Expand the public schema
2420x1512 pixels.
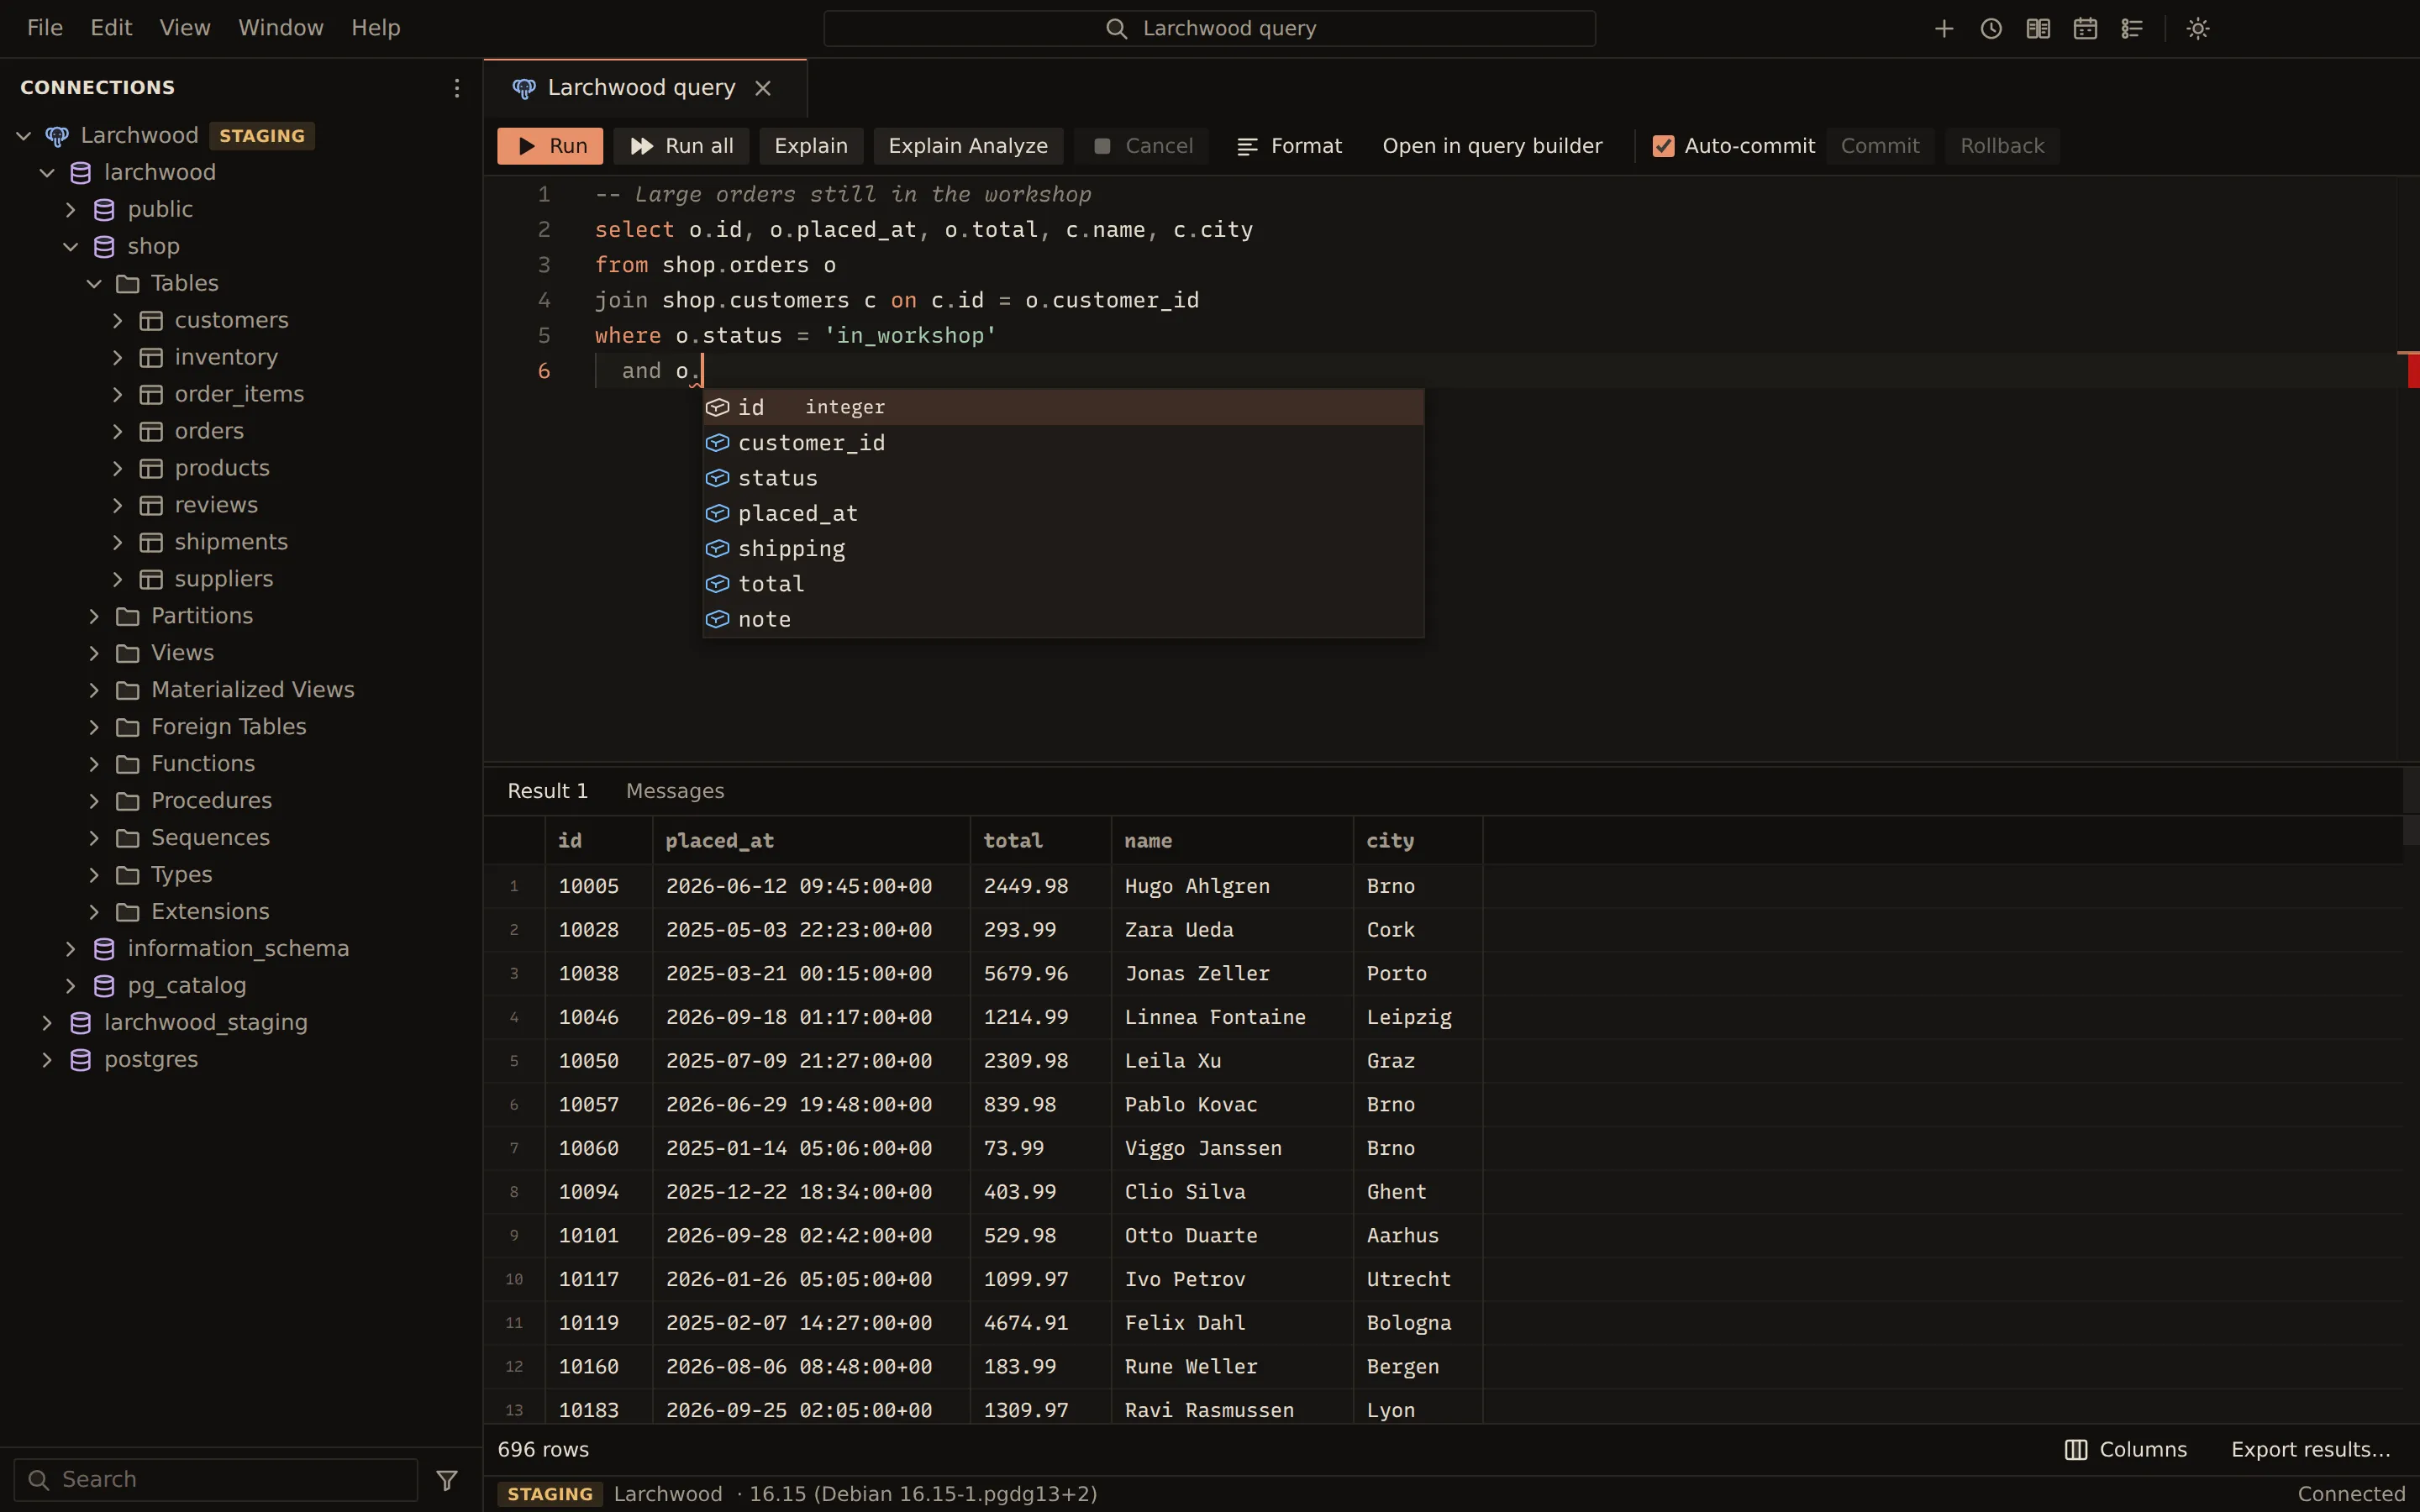tap(71, 209)
